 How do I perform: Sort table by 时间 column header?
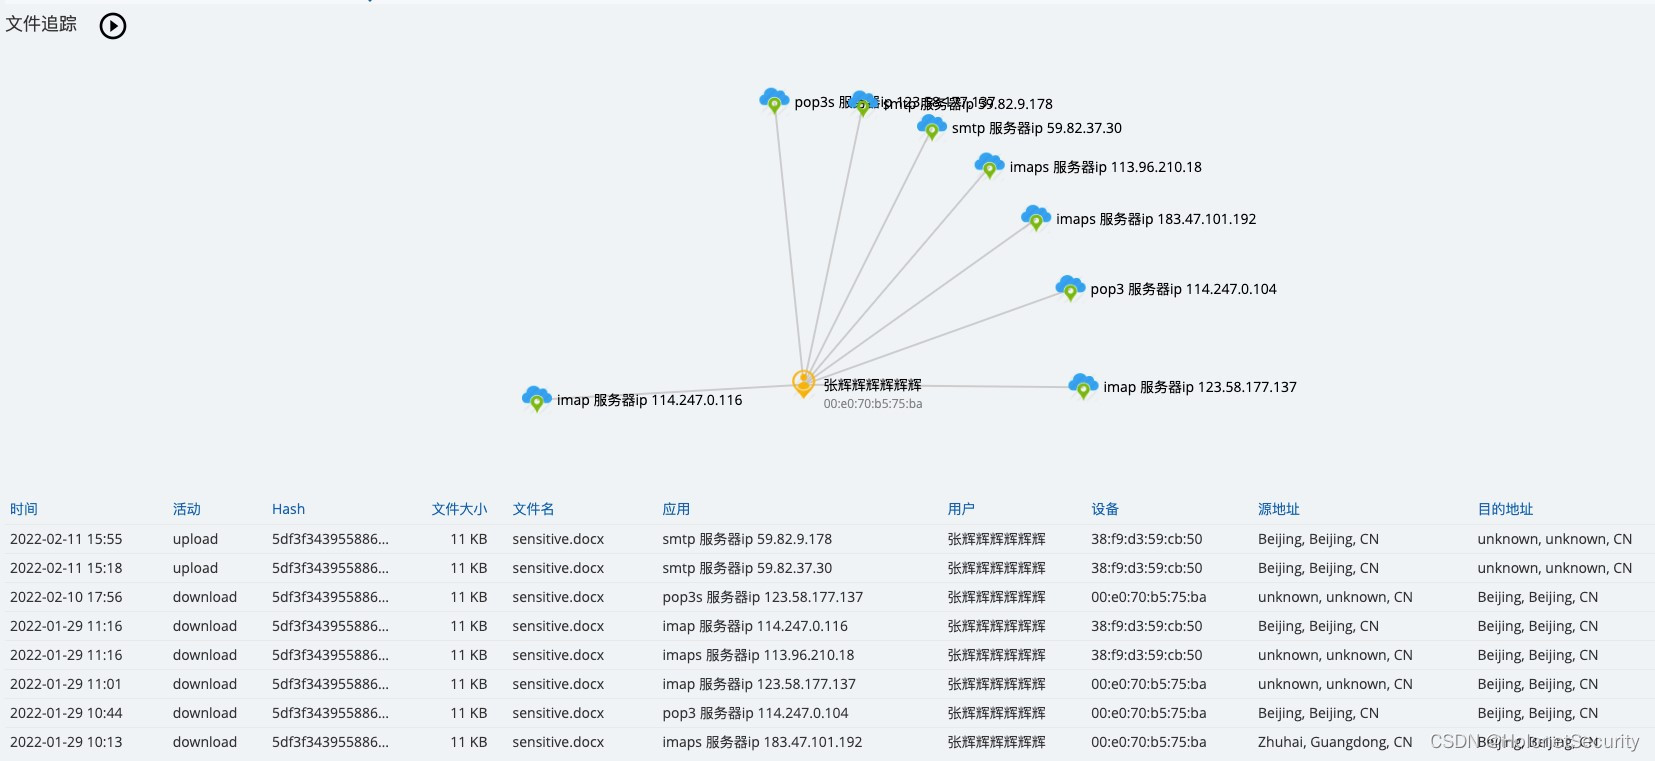click(24, 509)
